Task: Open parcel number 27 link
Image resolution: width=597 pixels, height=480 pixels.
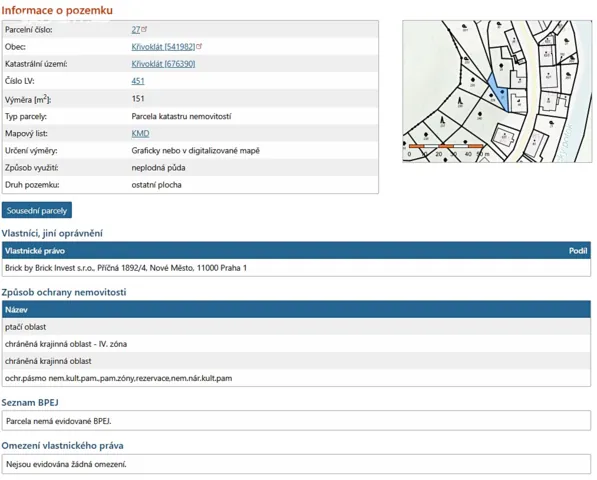Action: pos(136,30)
